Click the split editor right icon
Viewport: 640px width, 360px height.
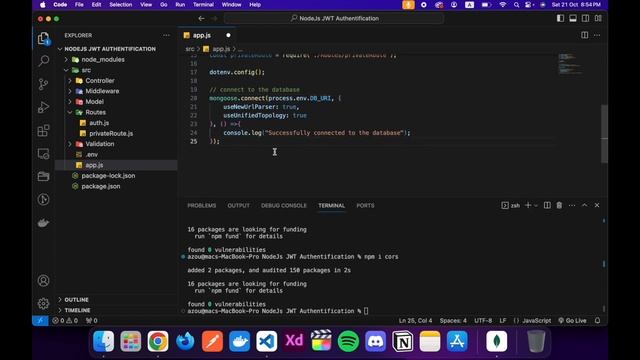coord(584,35)
